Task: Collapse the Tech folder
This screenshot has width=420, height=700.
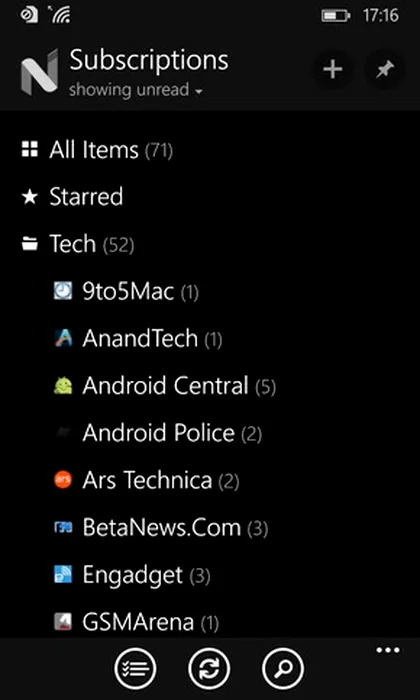Action: (78, 244)
